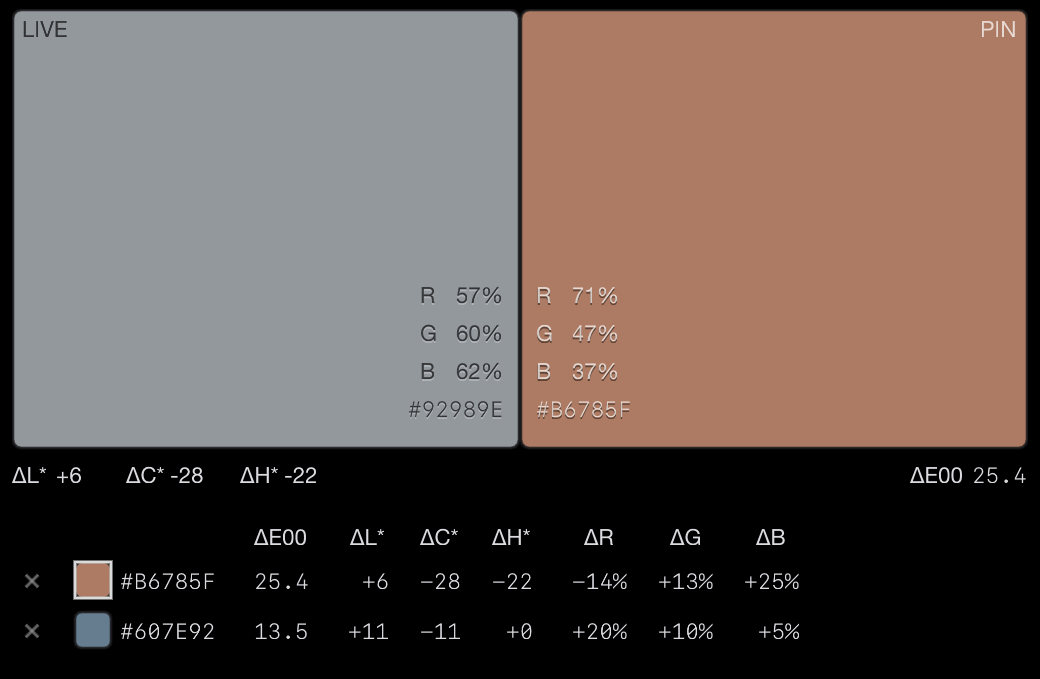
Task: Sort table by ΔG column header
Action: (x=685, y=537)
